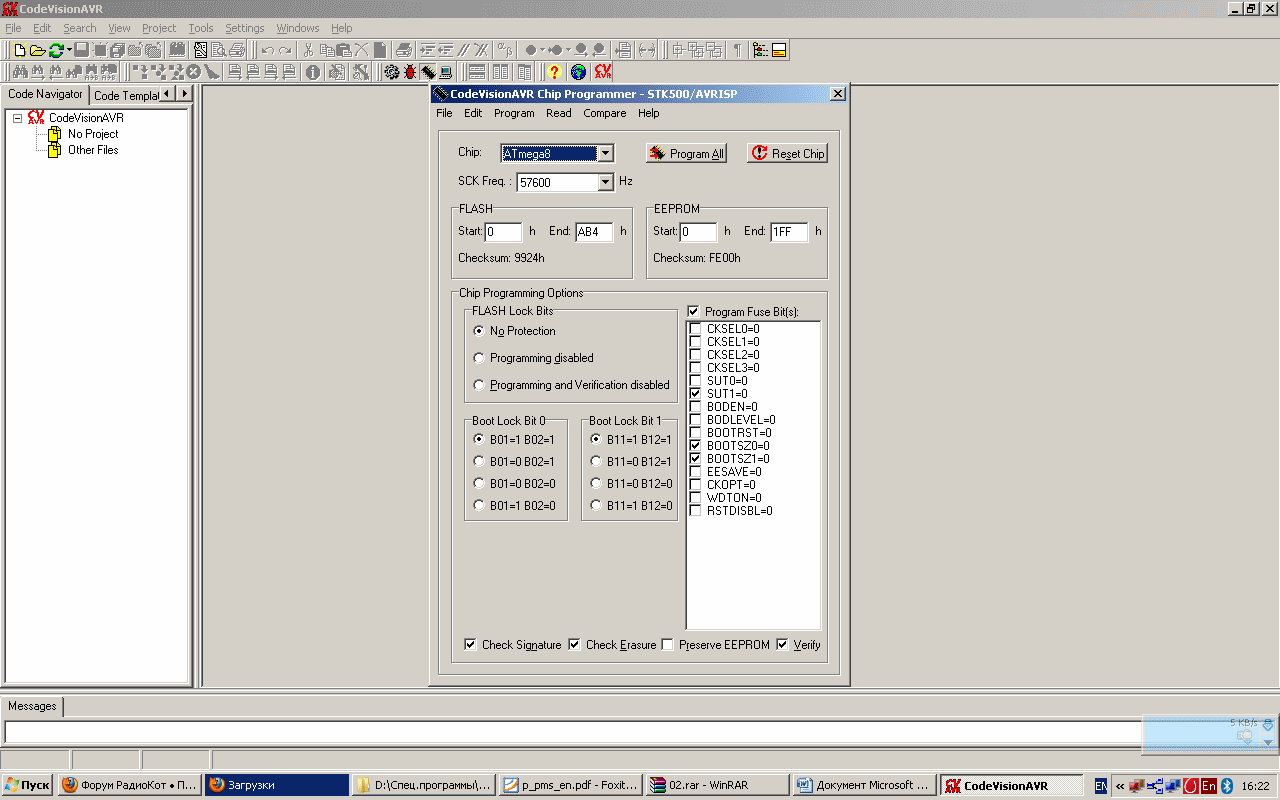This screenshot has height=800, width=1280.
Task: Open project configure icon in toolbar
Action: pos(360,72)
